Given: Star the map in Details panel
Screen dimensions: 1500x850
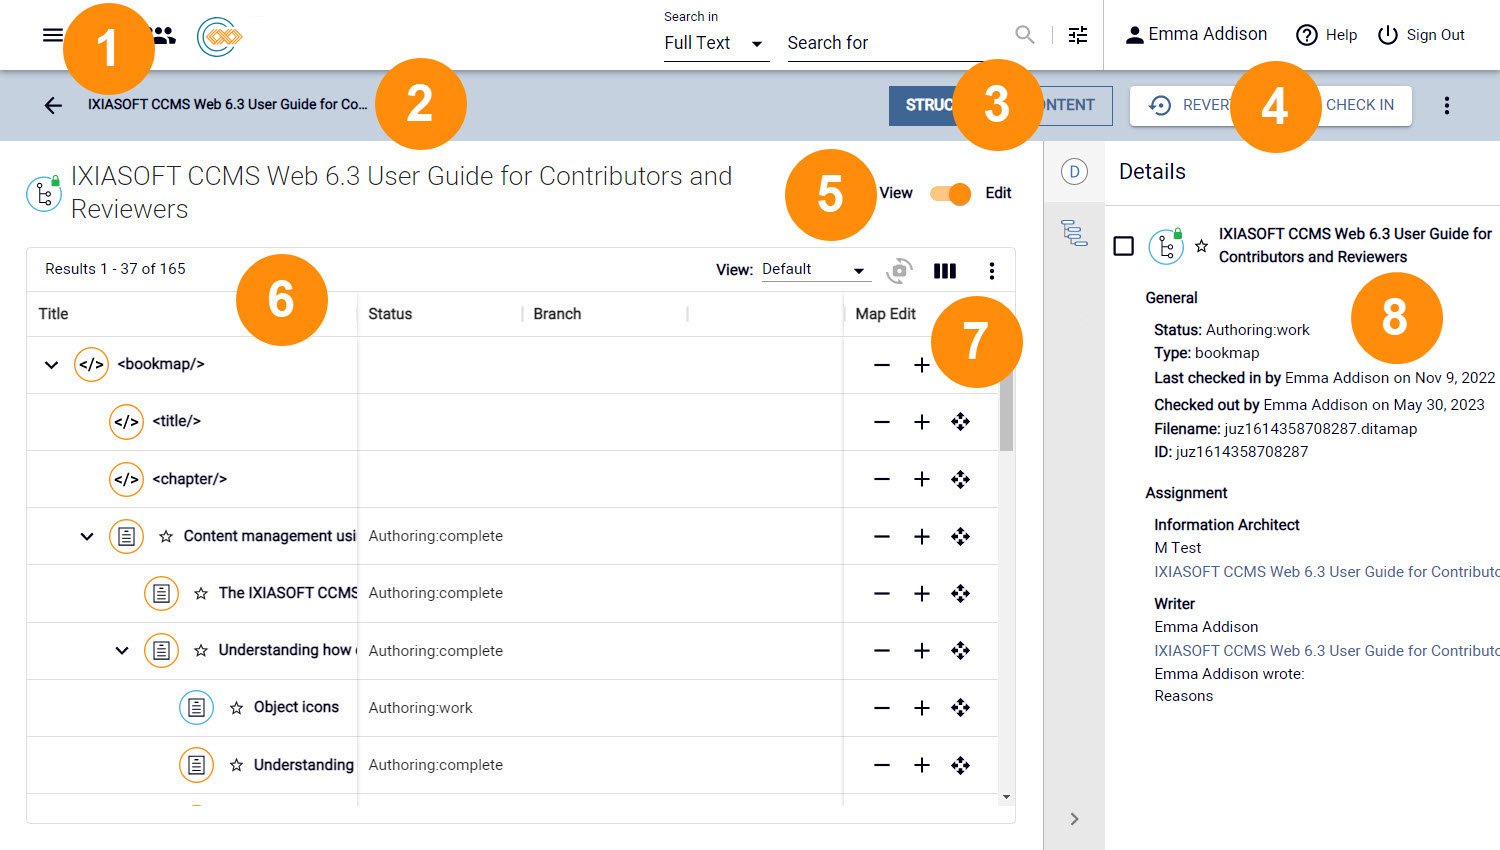Looking at the screenshot, I should [1202, 246].
